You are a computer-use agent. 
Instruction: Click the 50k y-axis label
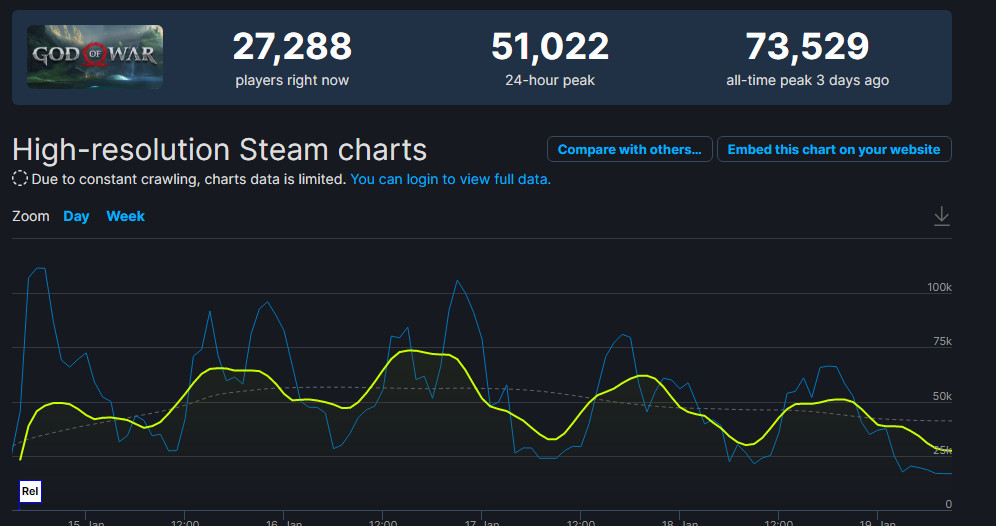click(941, 397)
